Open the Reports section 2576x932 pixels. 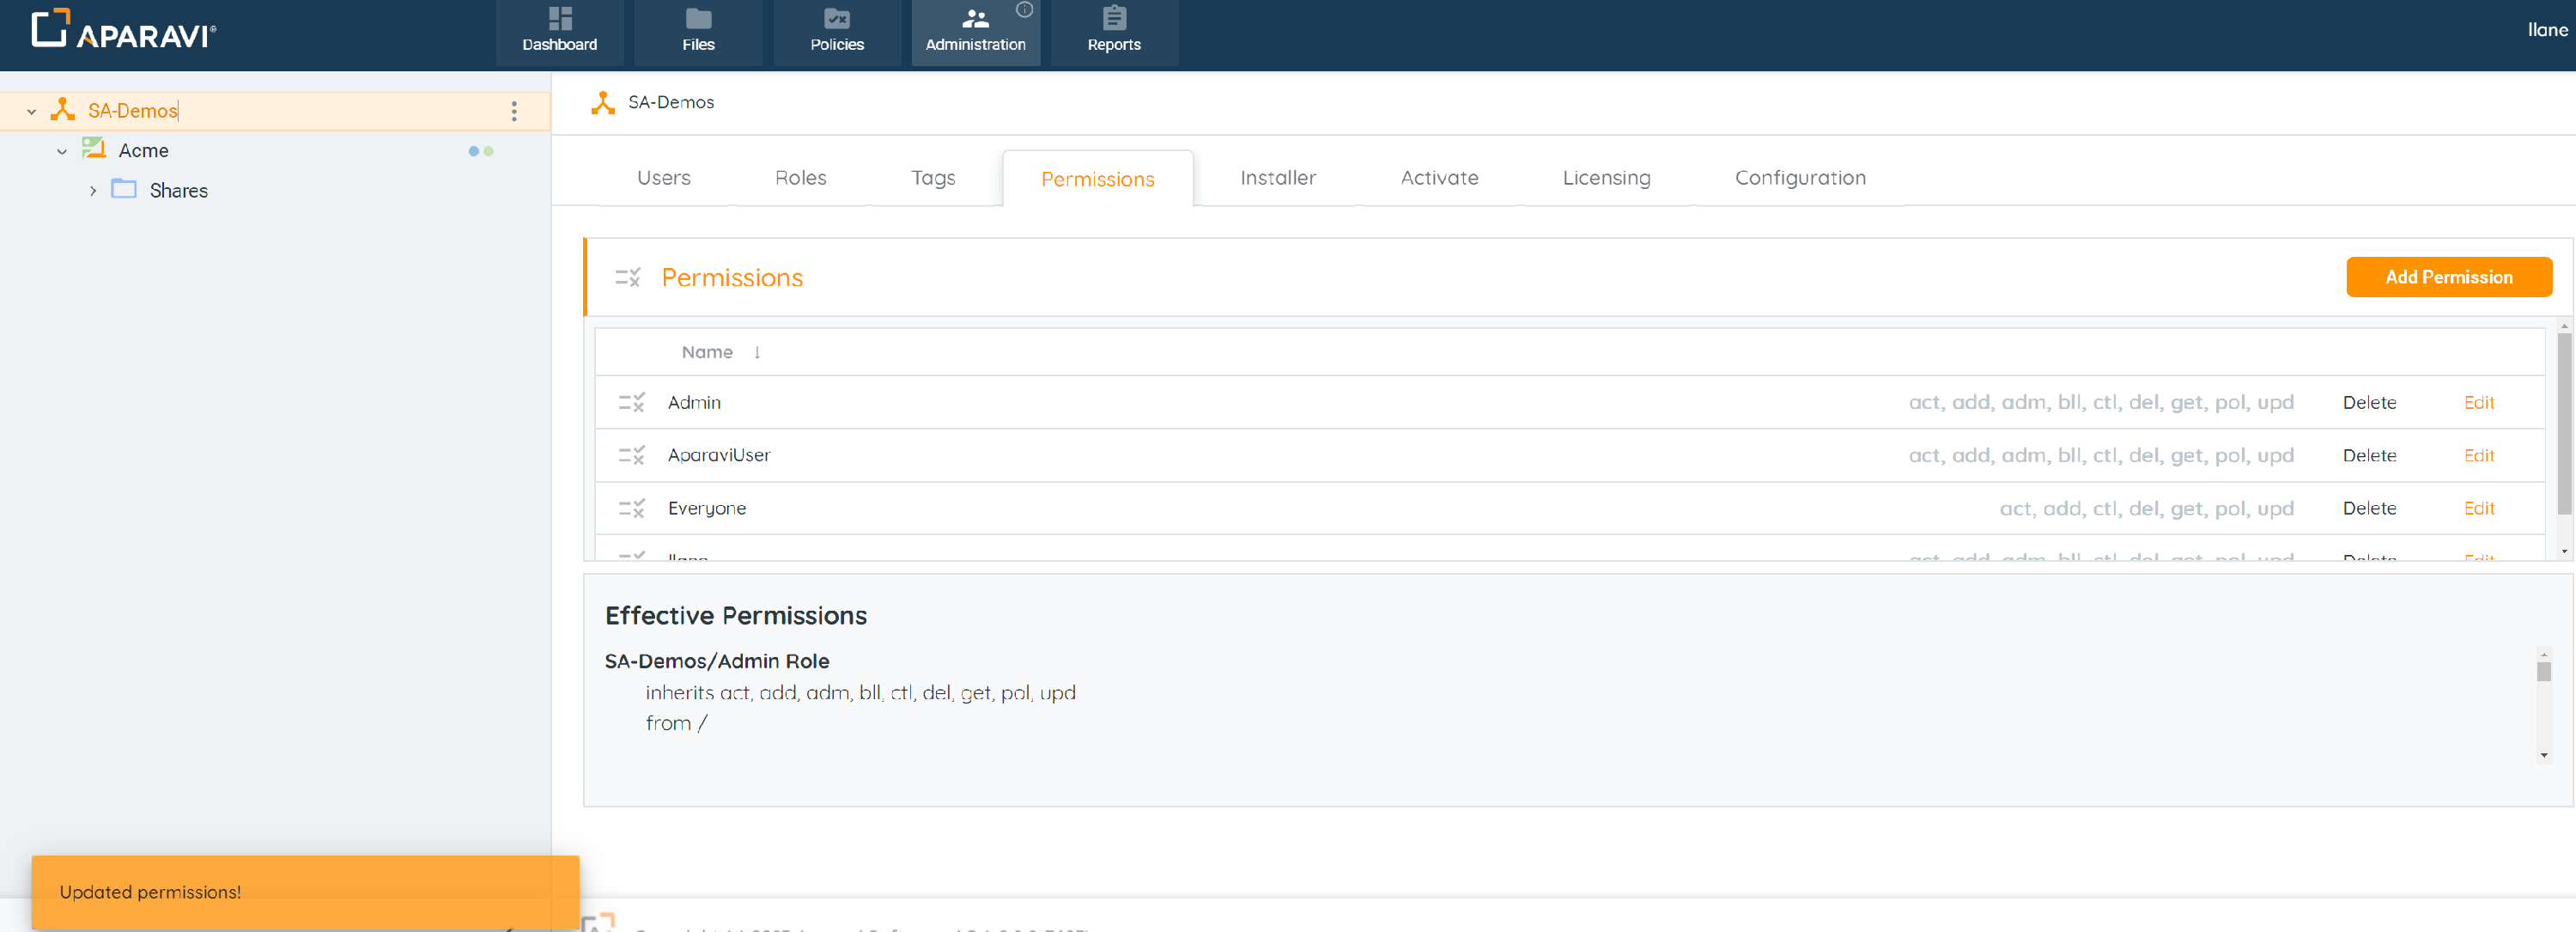click(1113, 31)
